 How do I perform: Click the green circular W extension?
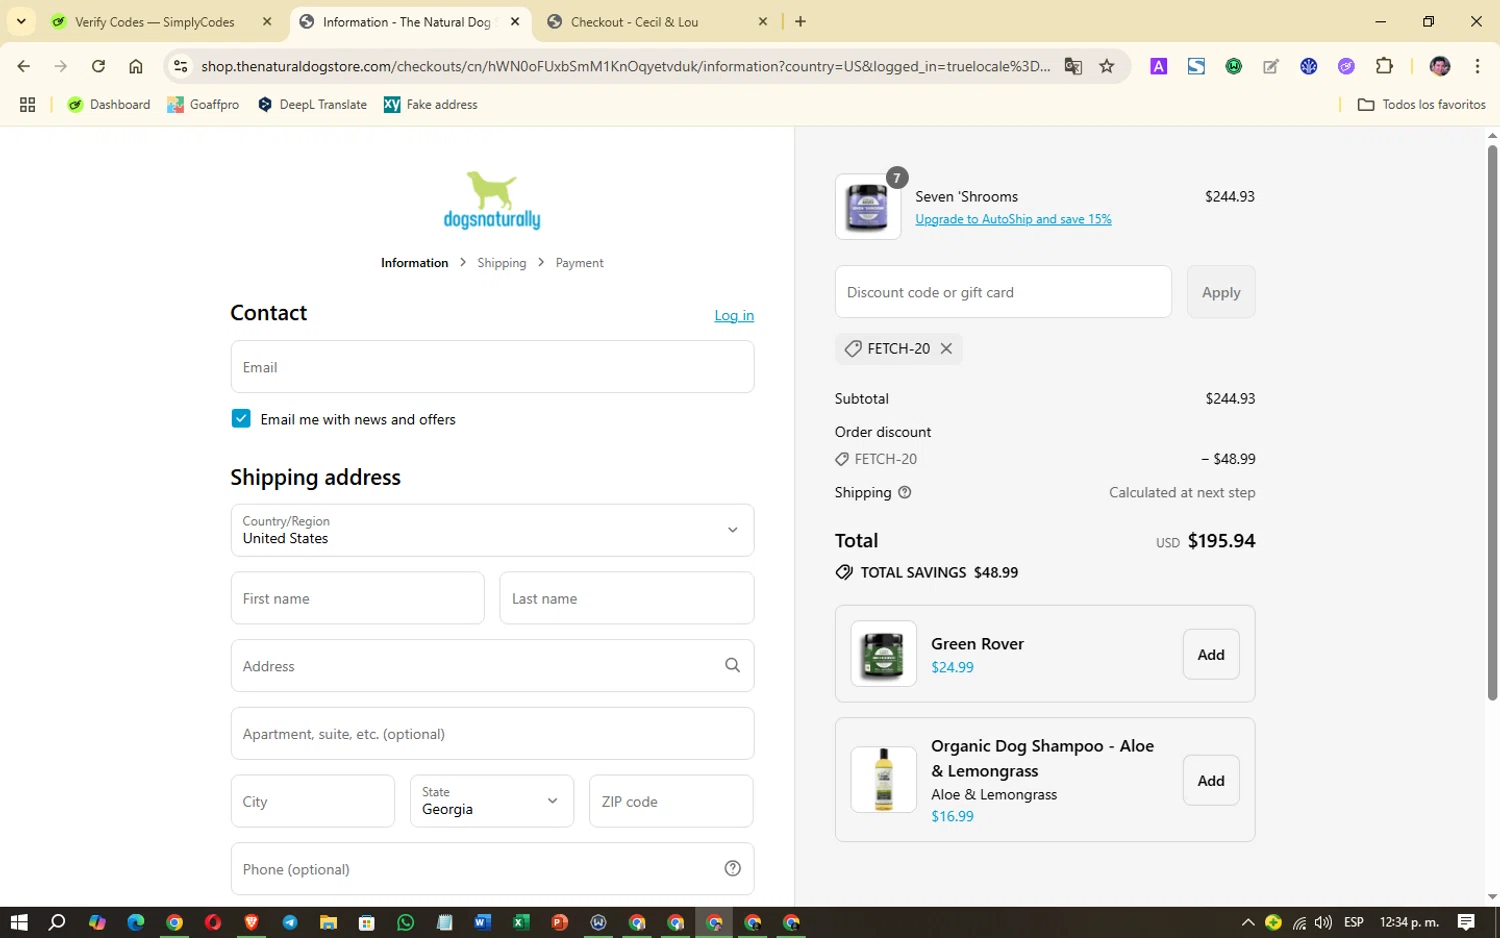tap(1234, 66)
